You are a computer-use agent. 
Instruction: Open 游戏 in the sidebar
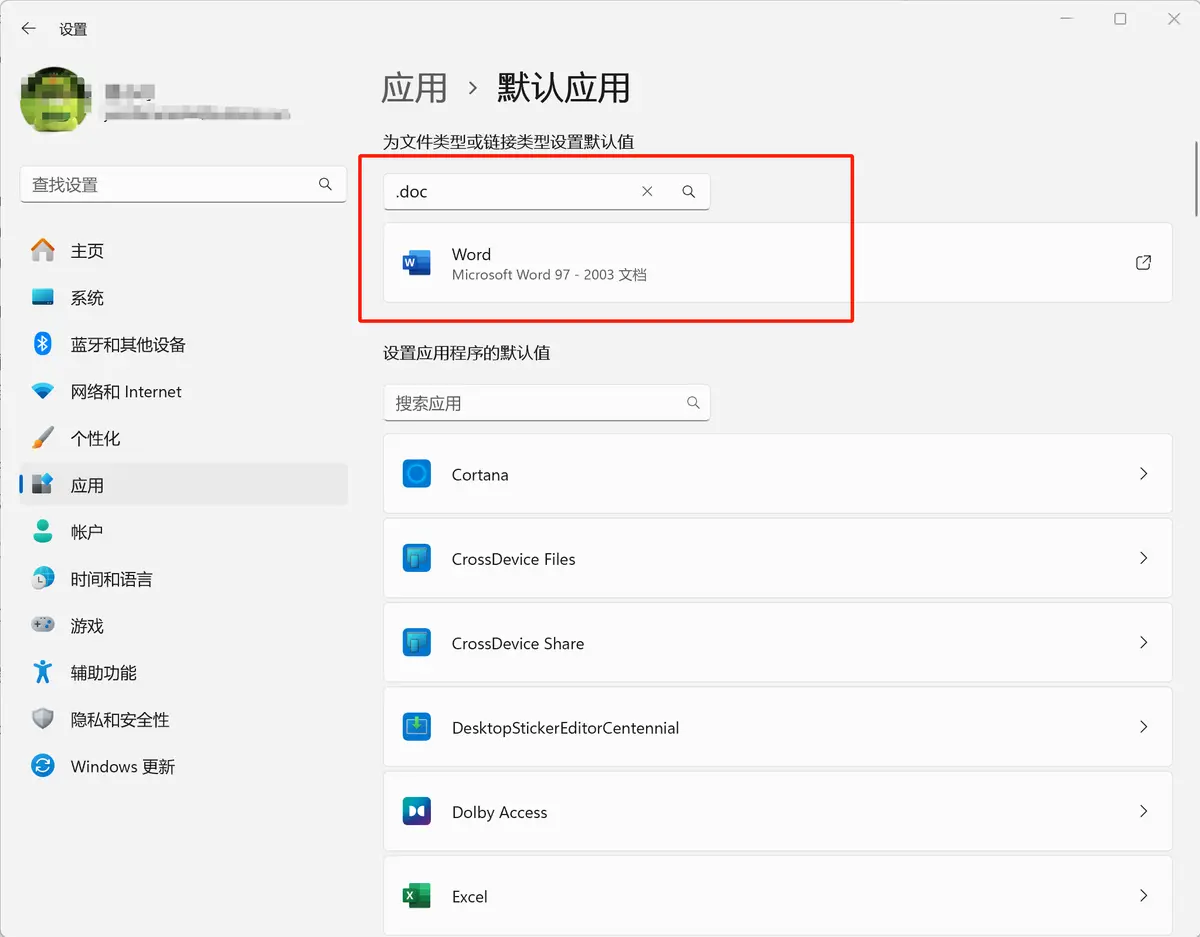coord(184,626)
